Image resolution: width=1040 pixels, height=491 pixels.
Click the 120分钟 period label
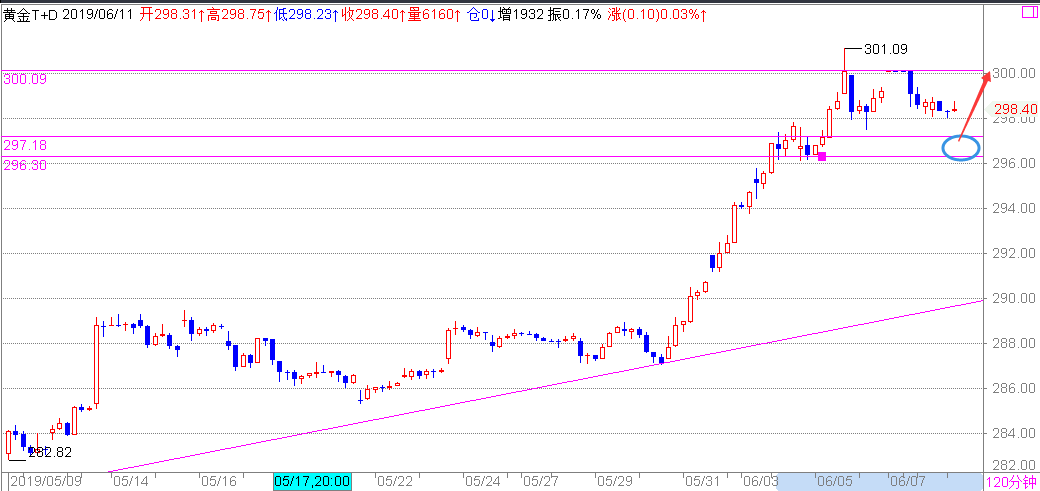coord(1009,482)
